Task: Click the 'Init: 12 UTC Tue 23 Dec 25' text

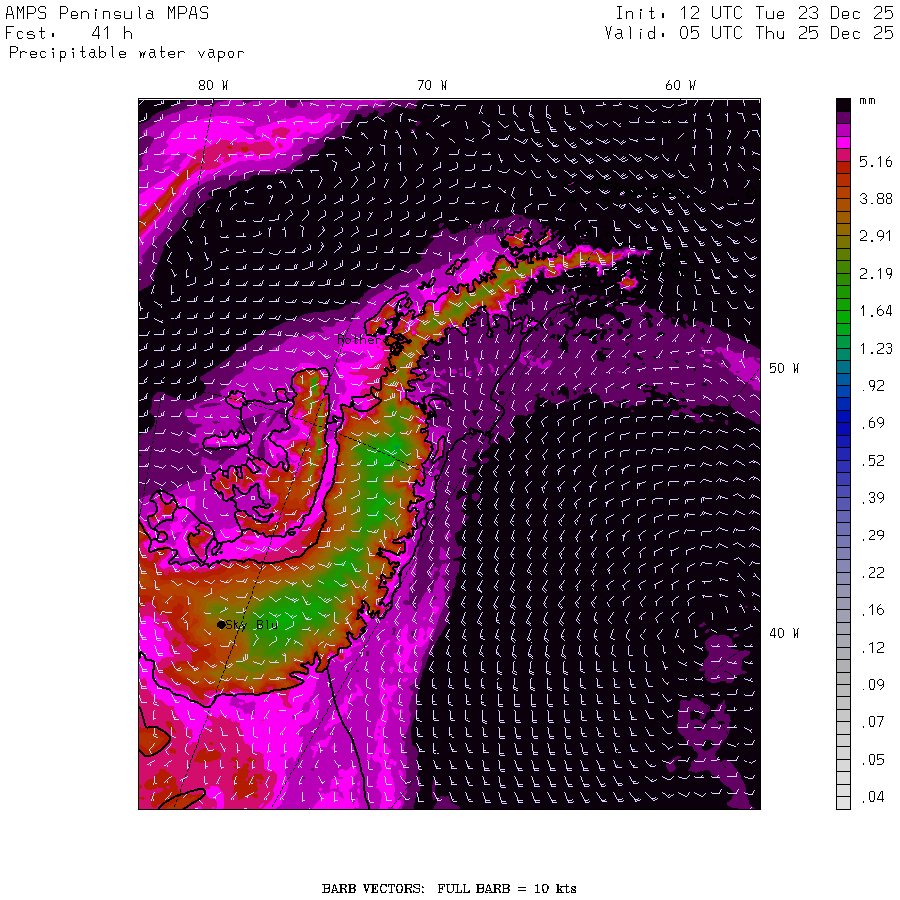Action: pyautogui.click(x=754, y=13)
